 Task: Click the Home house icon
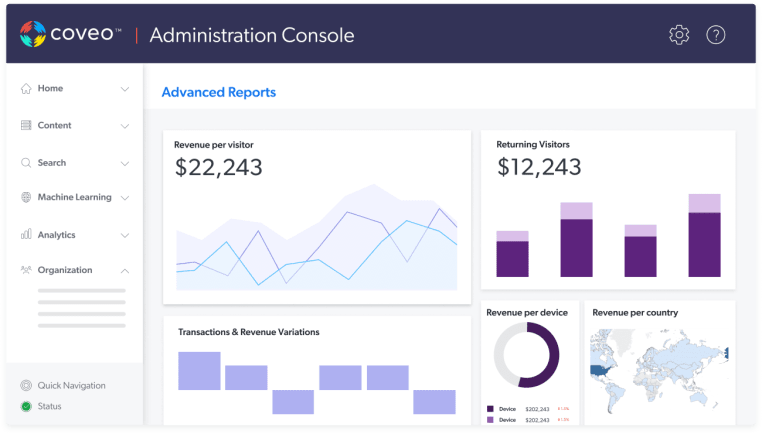tap(26, 88)
